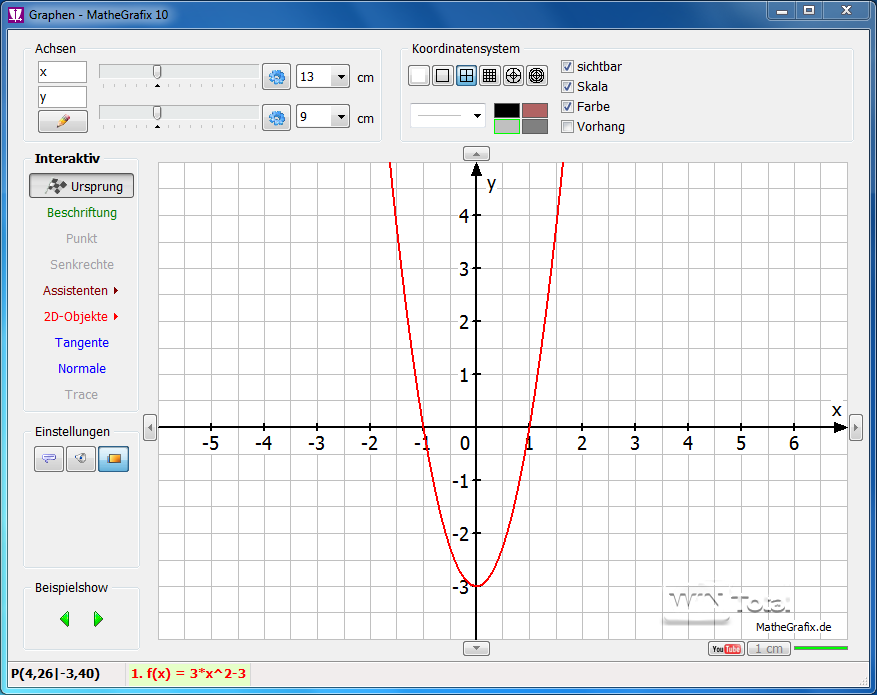Toggle the Skala checkbox

click(568, 87)
